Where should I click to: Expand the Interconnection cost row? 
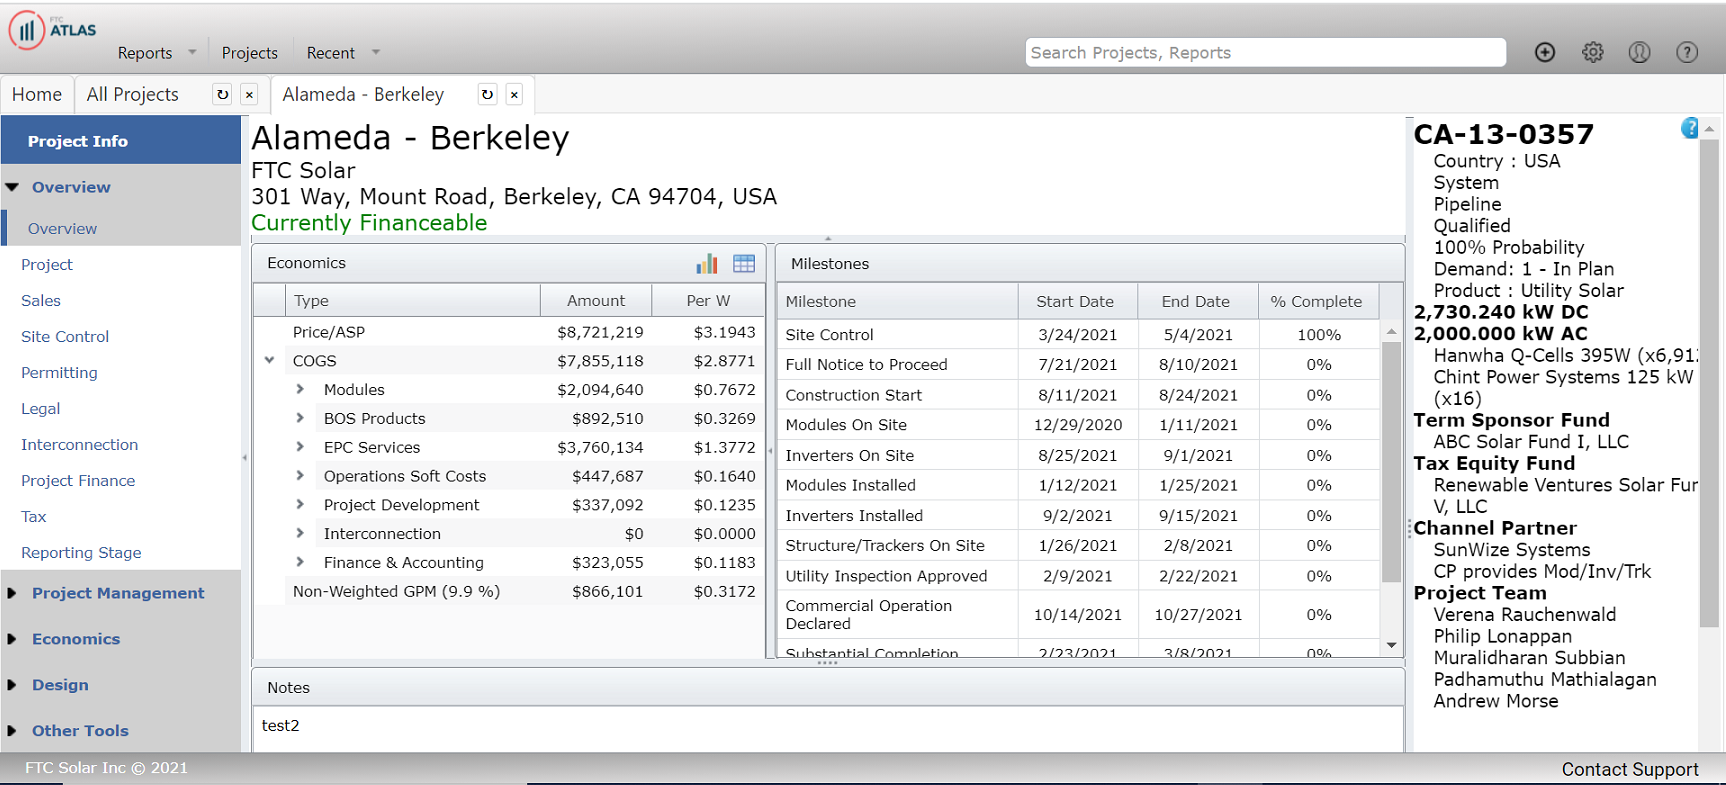pyautogui.click(x=300, y=533)
